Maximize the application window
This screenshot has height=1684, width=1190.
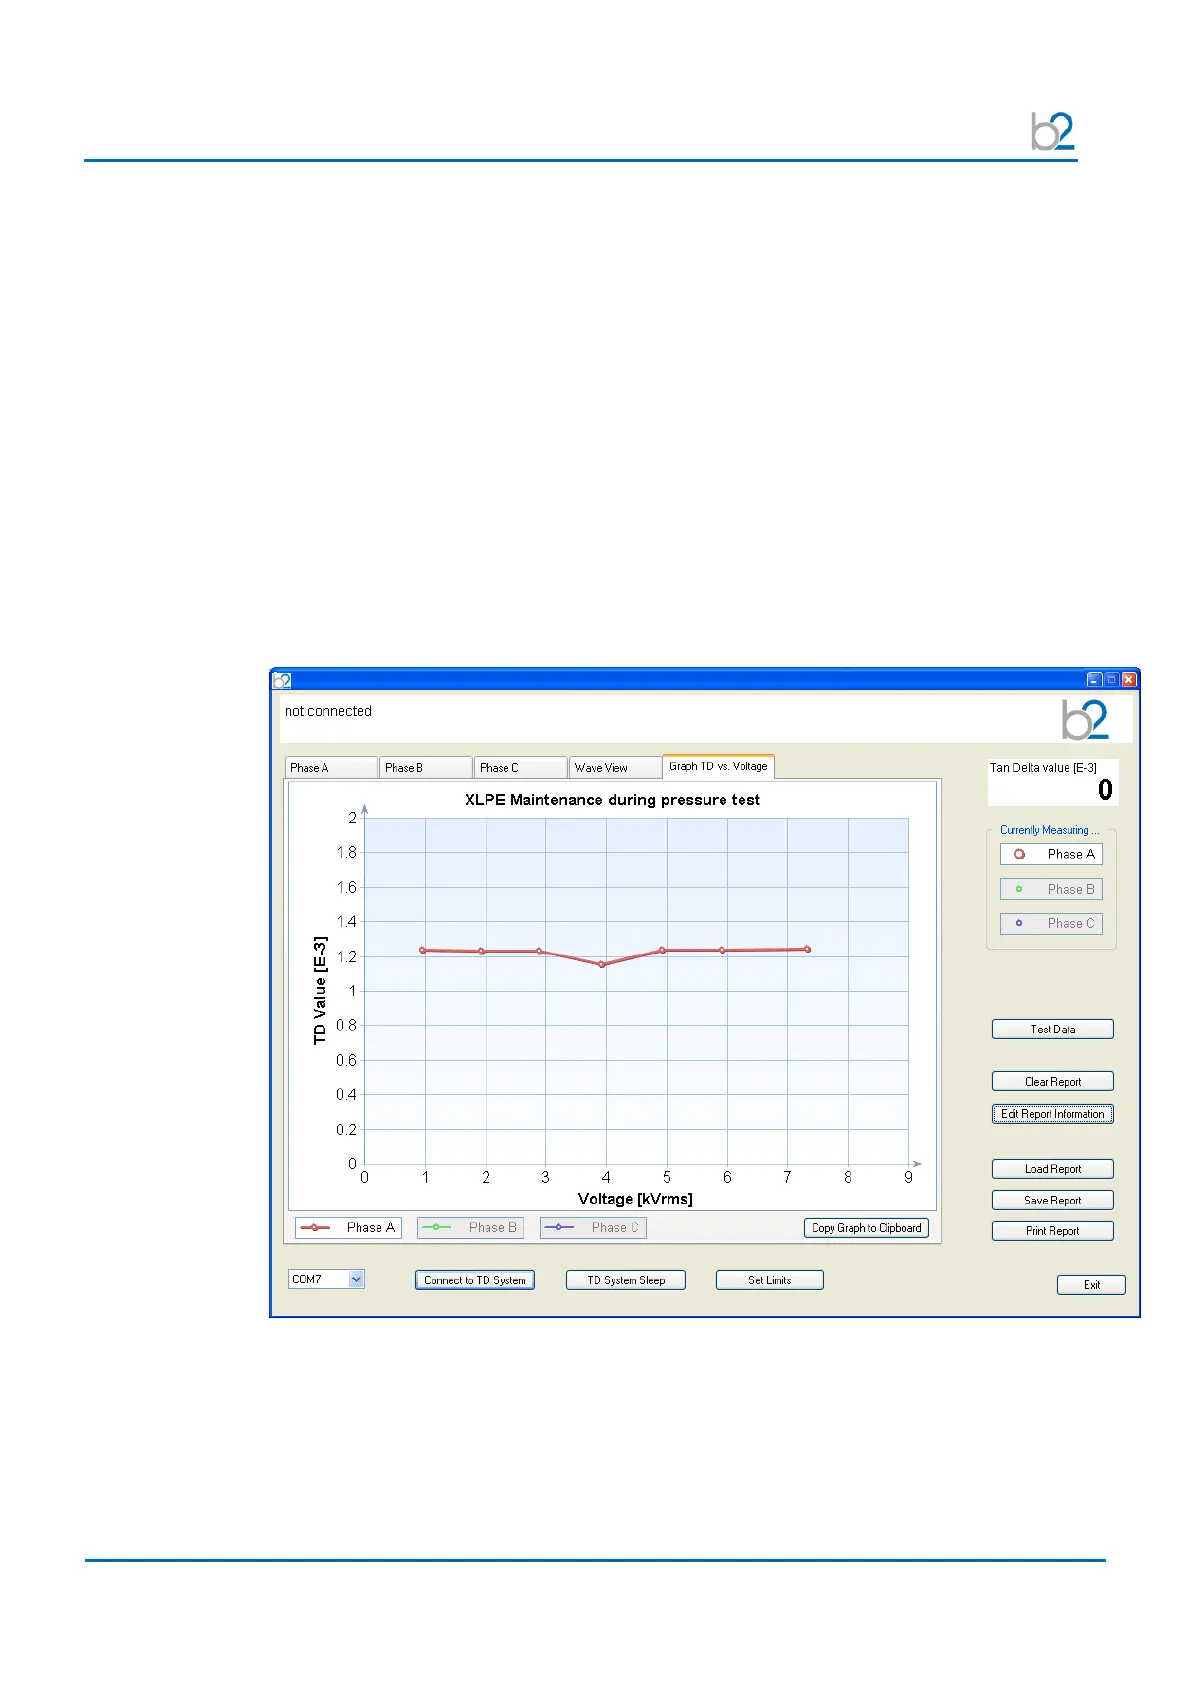(1111, 680)
